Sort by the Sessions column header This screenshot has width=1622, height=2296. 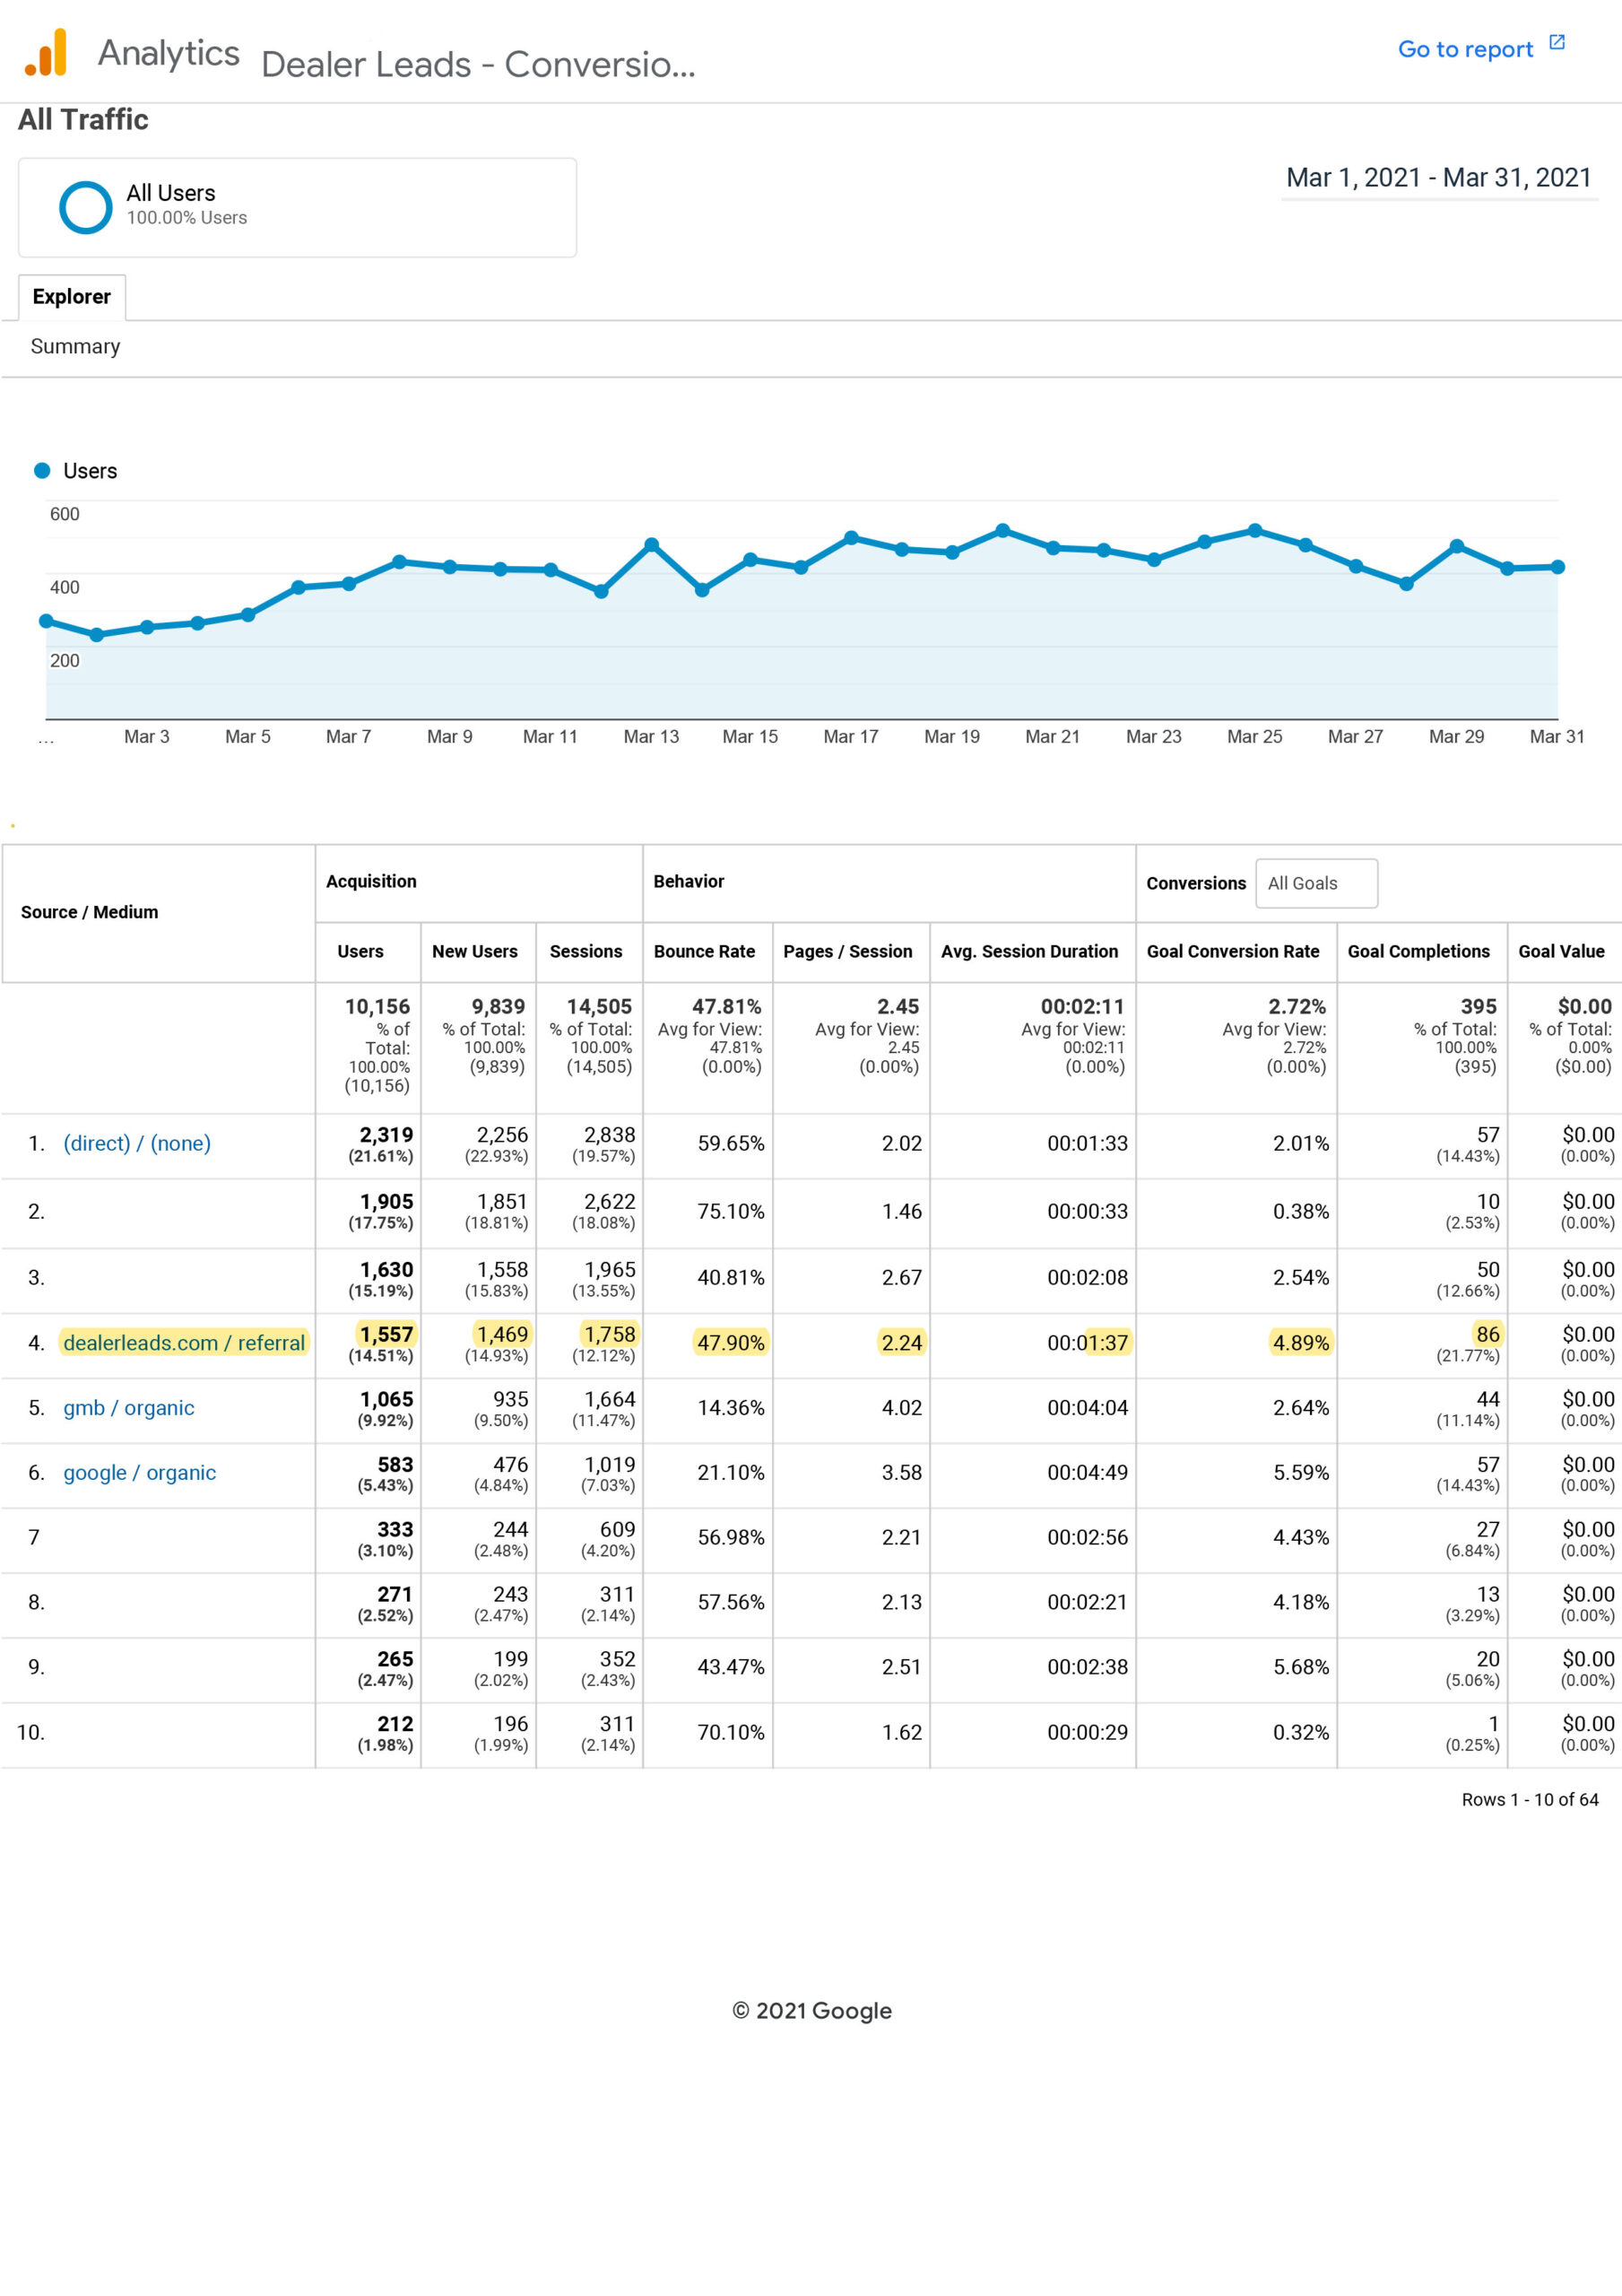point(586,951)
